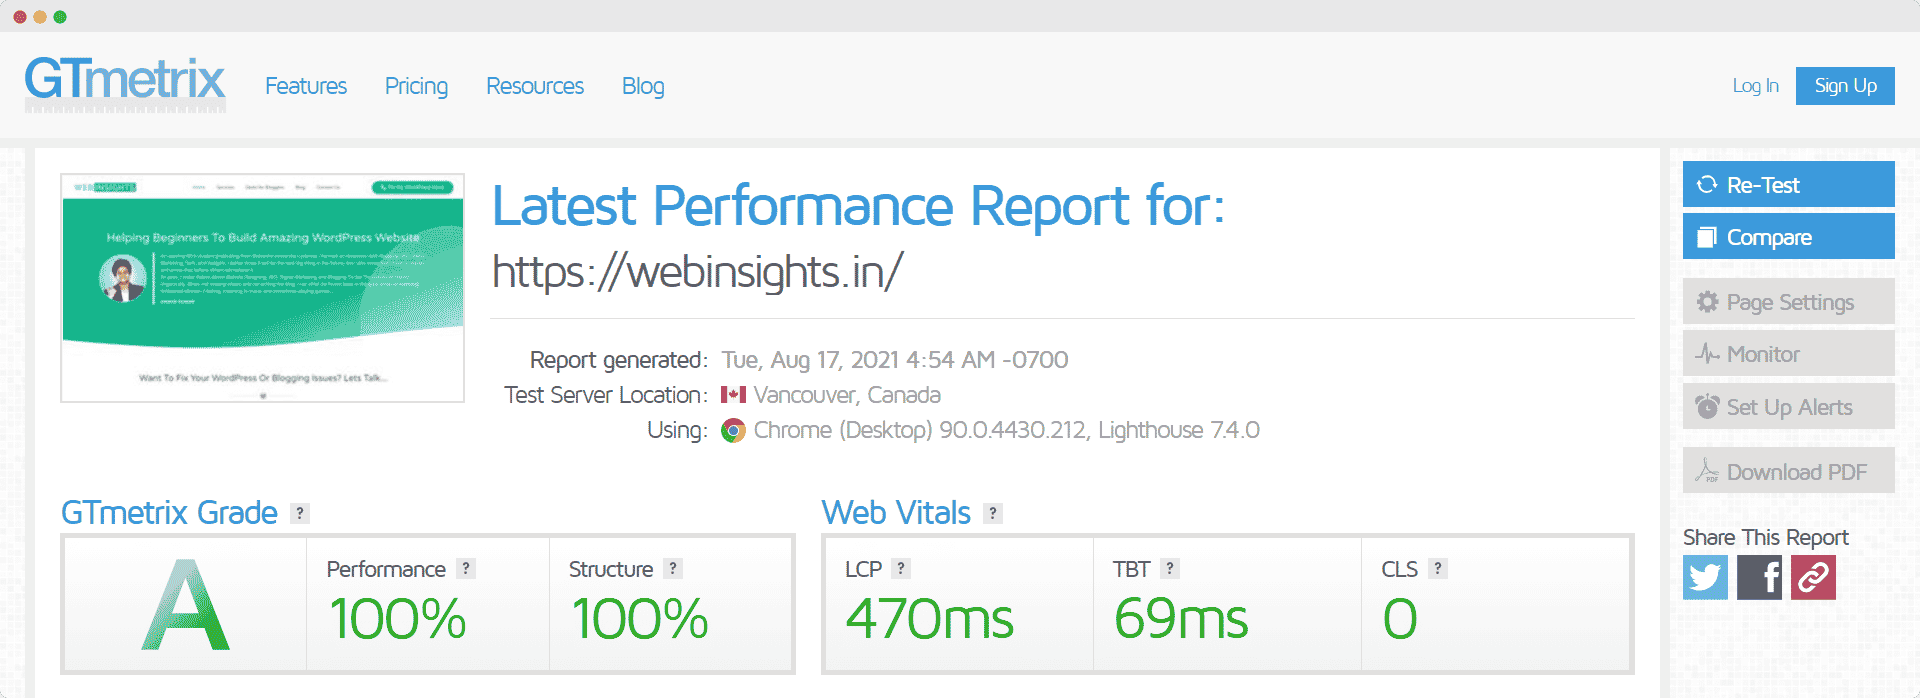Screen dimensions: 1920x698
Task: Click the grade A letter
Action: pyautogui.click(x=186, y=605)
